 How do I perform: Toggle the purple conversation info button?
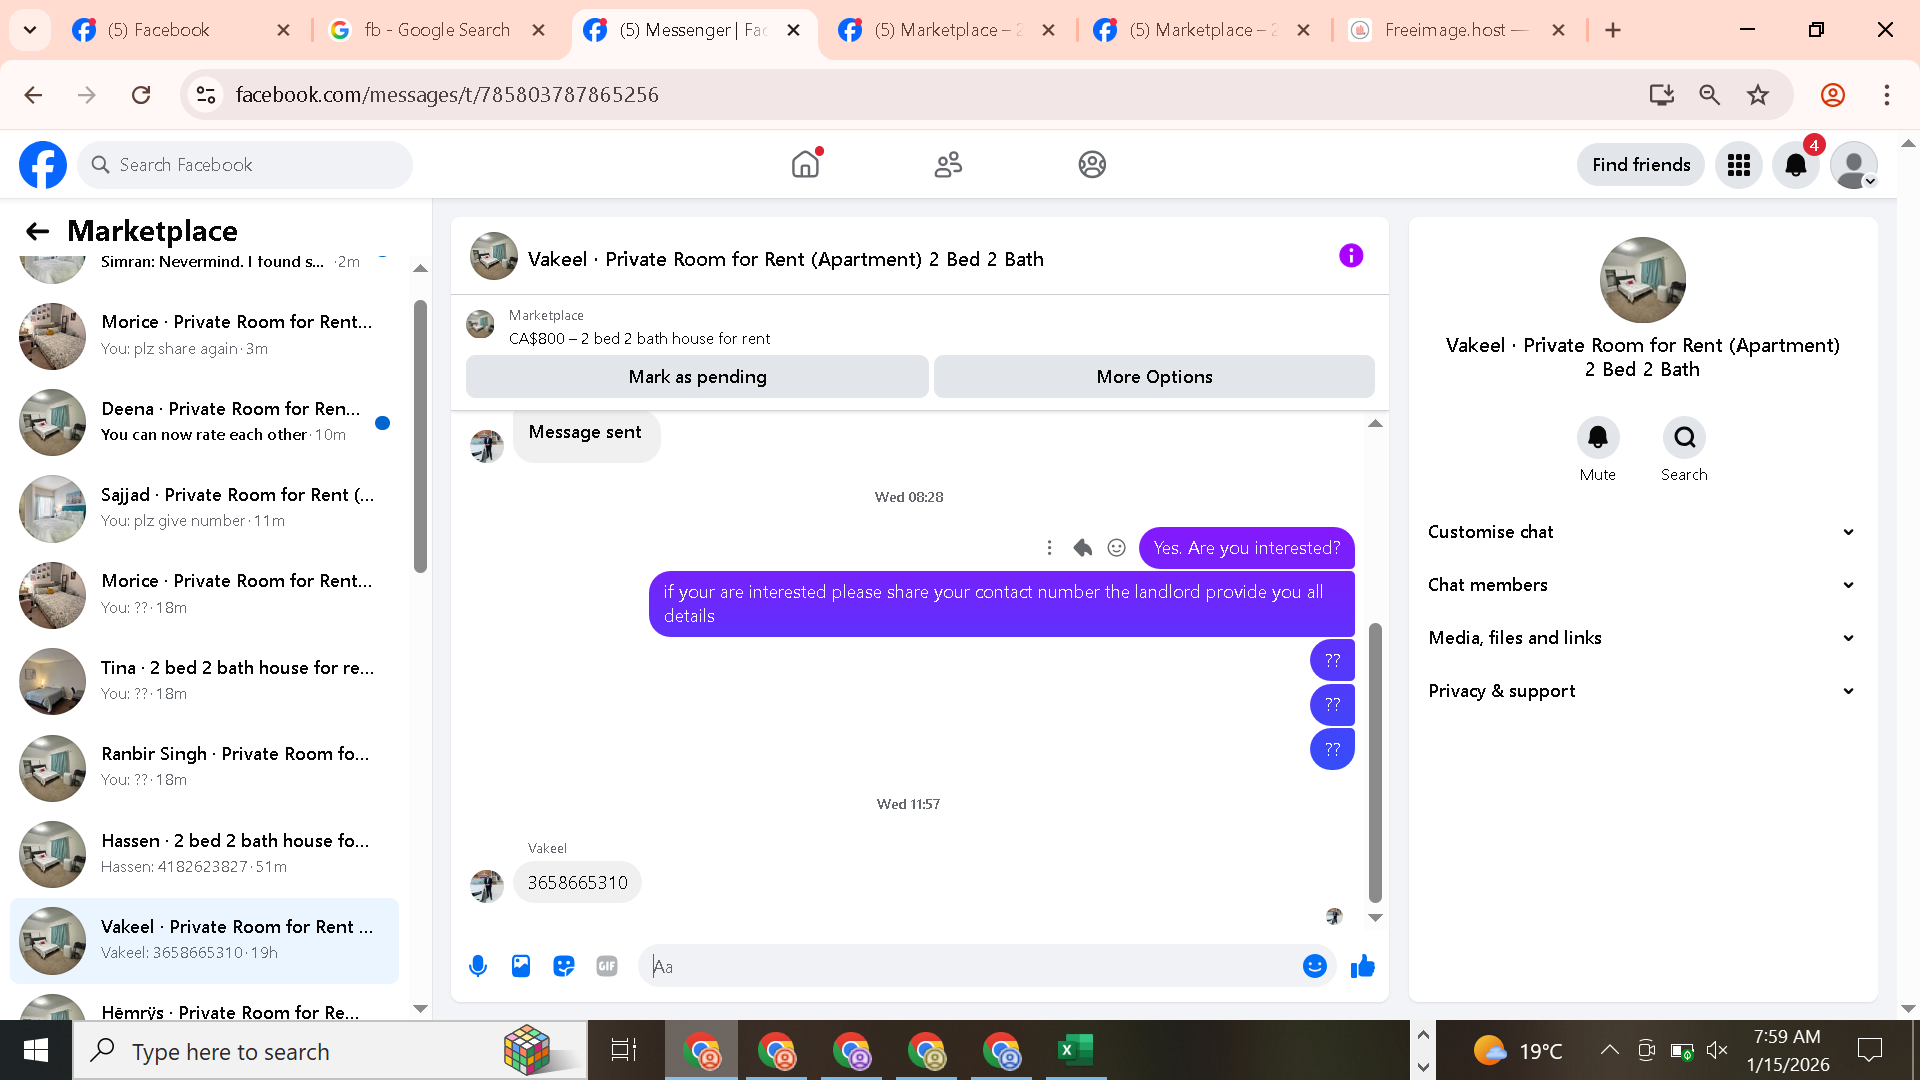[1350, 256]
